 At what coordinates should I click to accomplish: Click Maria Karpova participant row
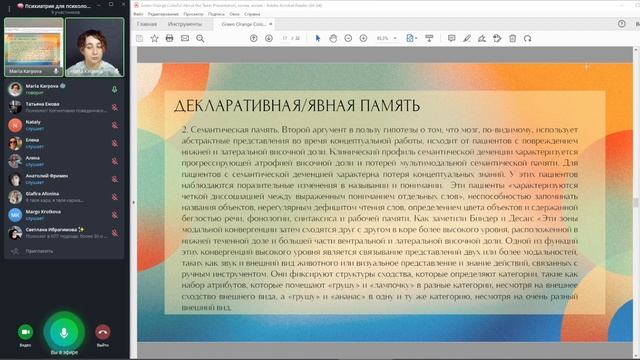coord(64,89)
